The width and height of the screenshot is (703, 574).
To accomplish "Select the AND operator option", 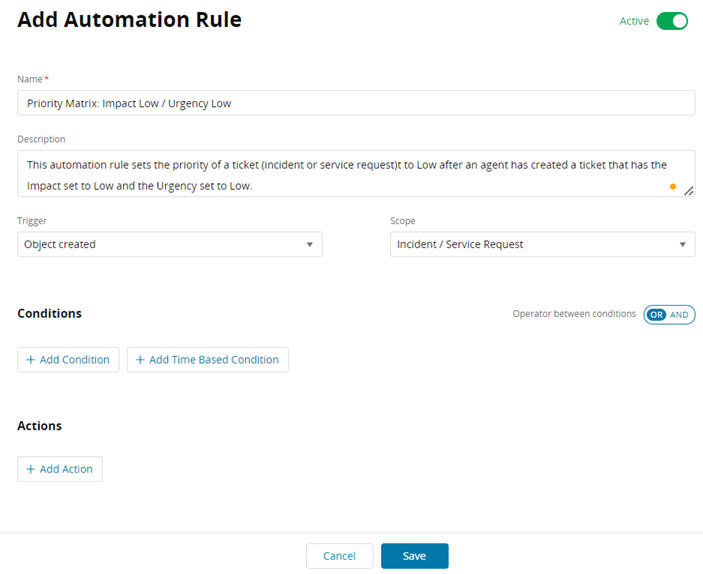I will click(x=680, y=314).
